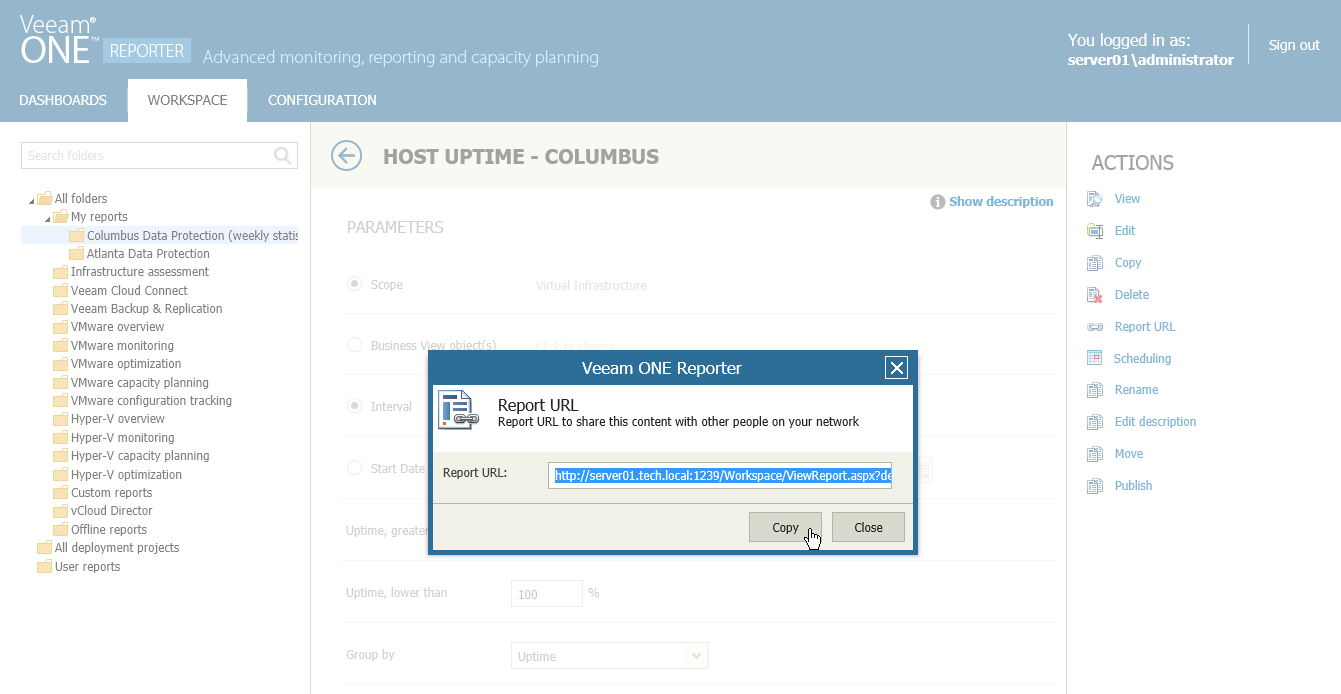This screenshot has height=694, width=1341.
Task: Click the search magnifier icon in folder search
Action: 283,155
